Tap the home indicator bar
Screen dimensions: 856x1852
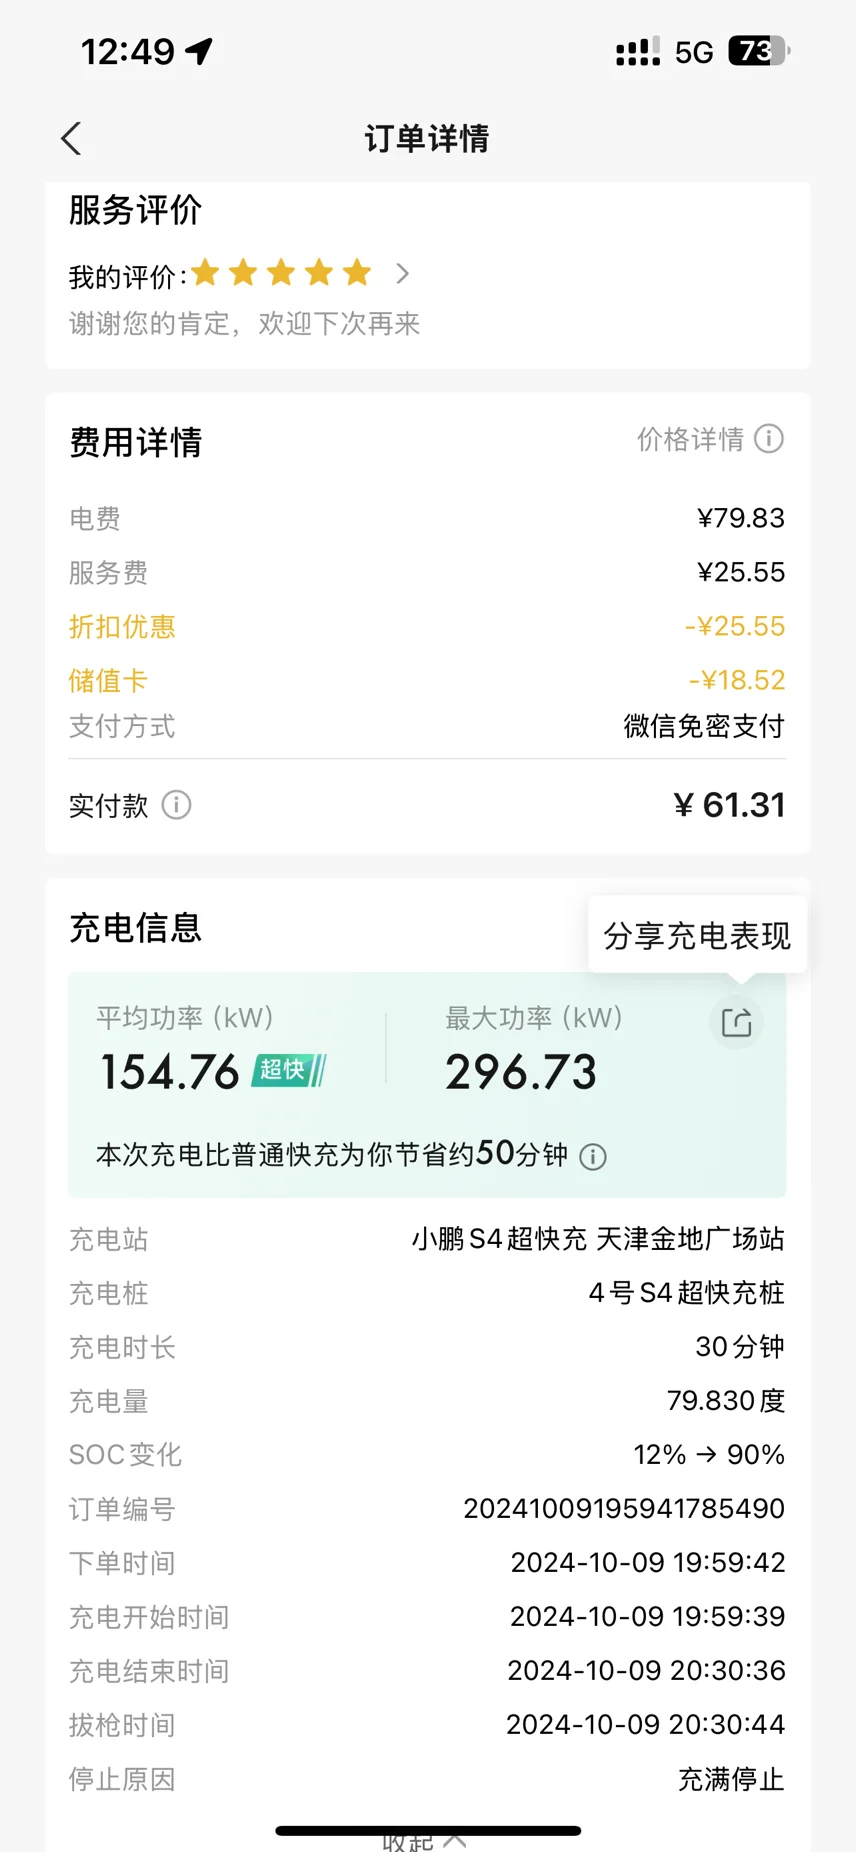428,1830
